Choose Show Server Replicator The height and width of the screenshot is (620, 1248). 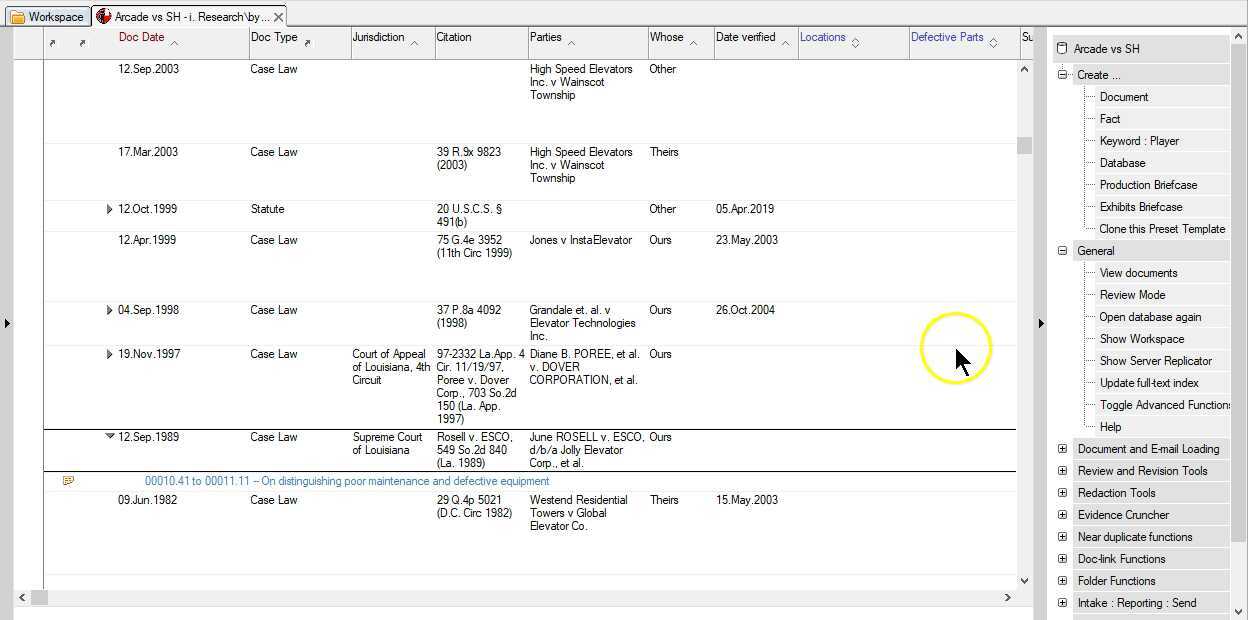click(1155, 361)
